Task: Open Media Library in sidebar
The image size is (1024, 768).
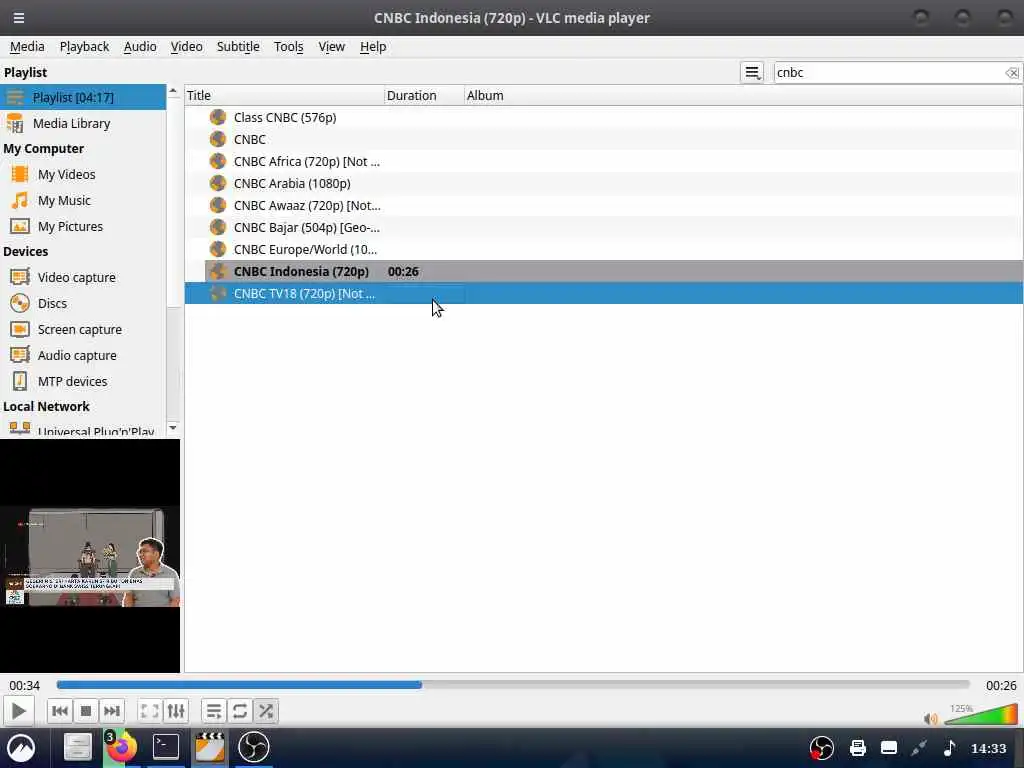Action: tap(83, 123)
